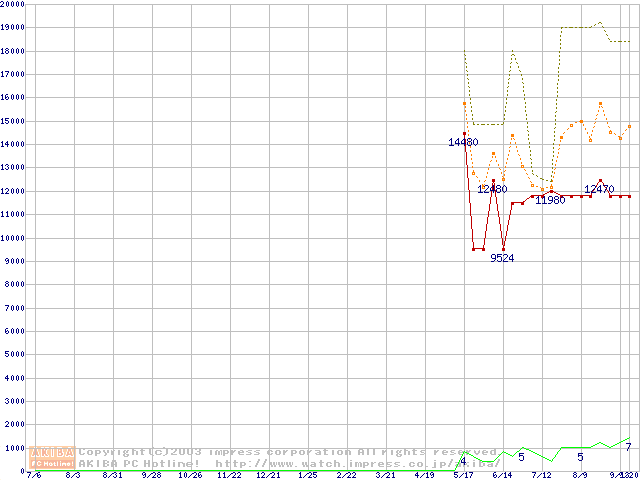Screen dimensions: 640x480
Task: Click the 8/9 date axis label
Action: pos(580,476)
